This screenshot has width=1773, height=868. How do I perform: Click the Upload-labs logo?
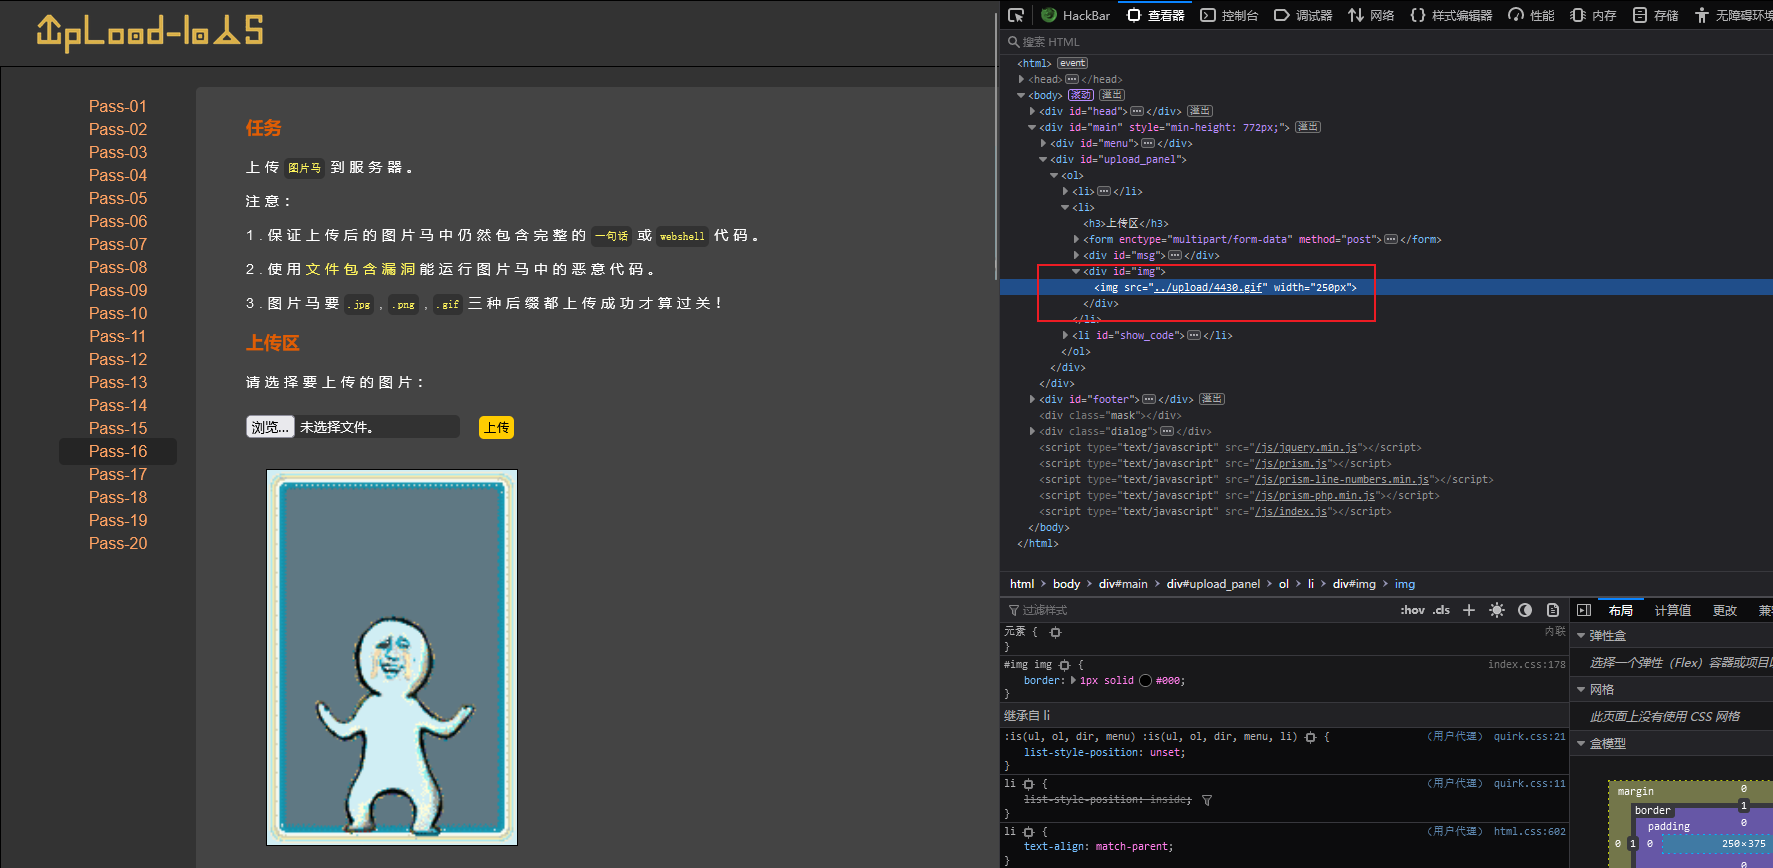pos(150,32)
